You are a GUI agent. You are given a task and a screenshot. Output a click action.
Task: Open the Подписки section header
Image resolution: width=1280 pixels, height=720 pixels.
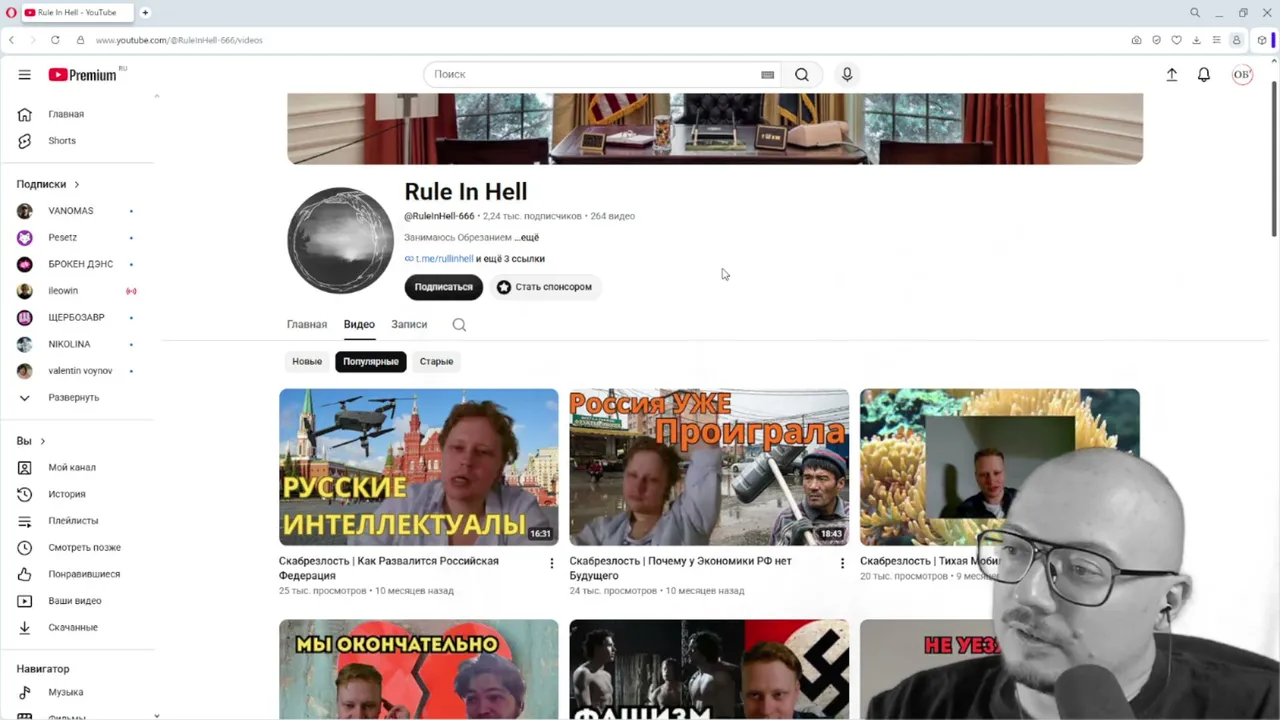(x=47, y=184)
